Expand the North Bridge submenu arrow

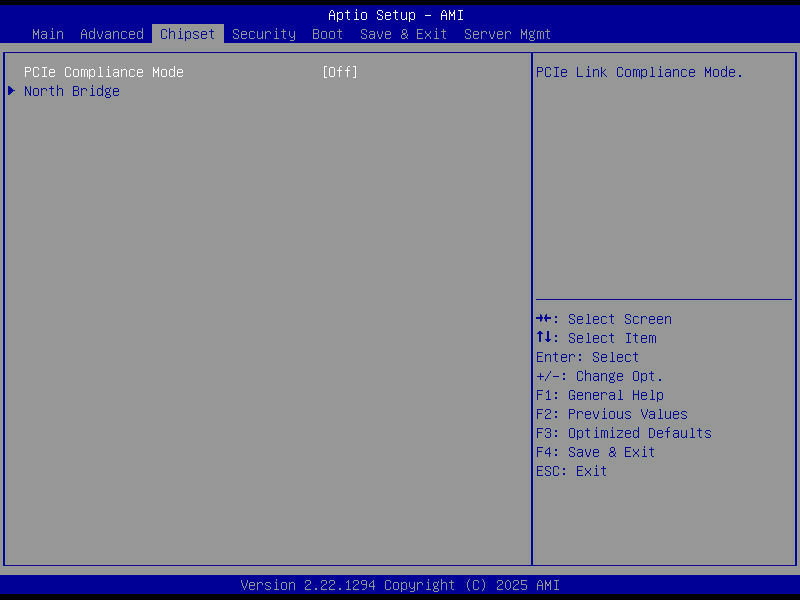11,90
